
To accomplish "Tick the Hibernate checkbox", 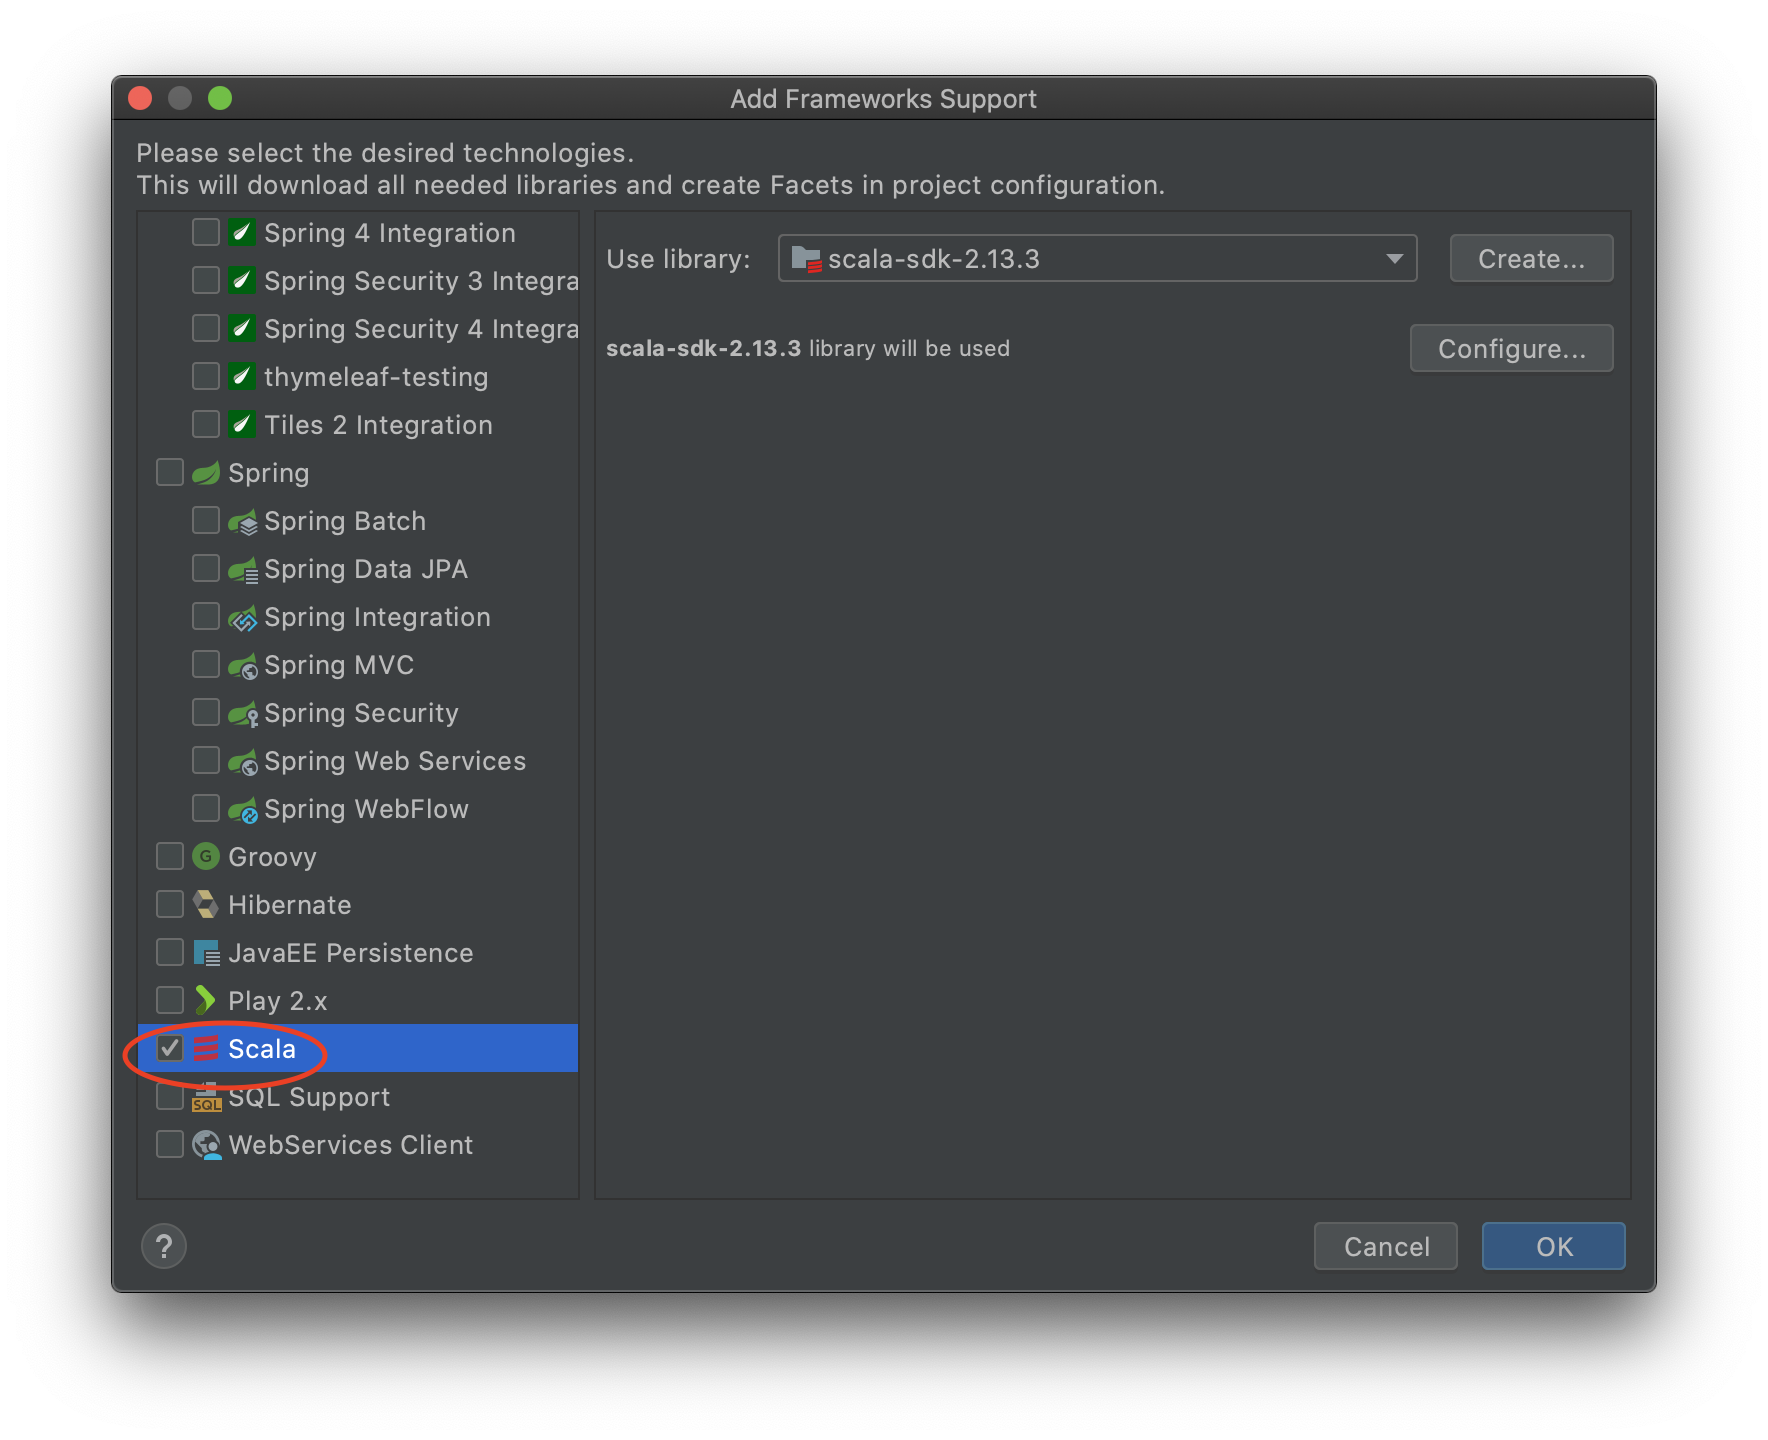I will click(169, 904).
